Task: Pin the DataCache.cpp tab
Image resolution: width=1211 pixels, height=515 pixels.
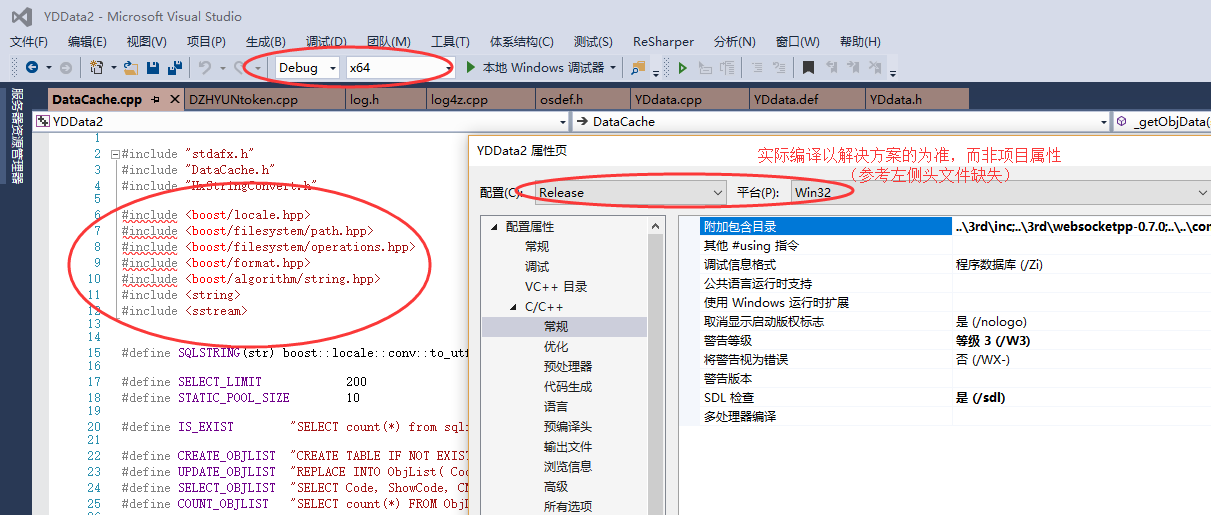Action: point(155,100)
